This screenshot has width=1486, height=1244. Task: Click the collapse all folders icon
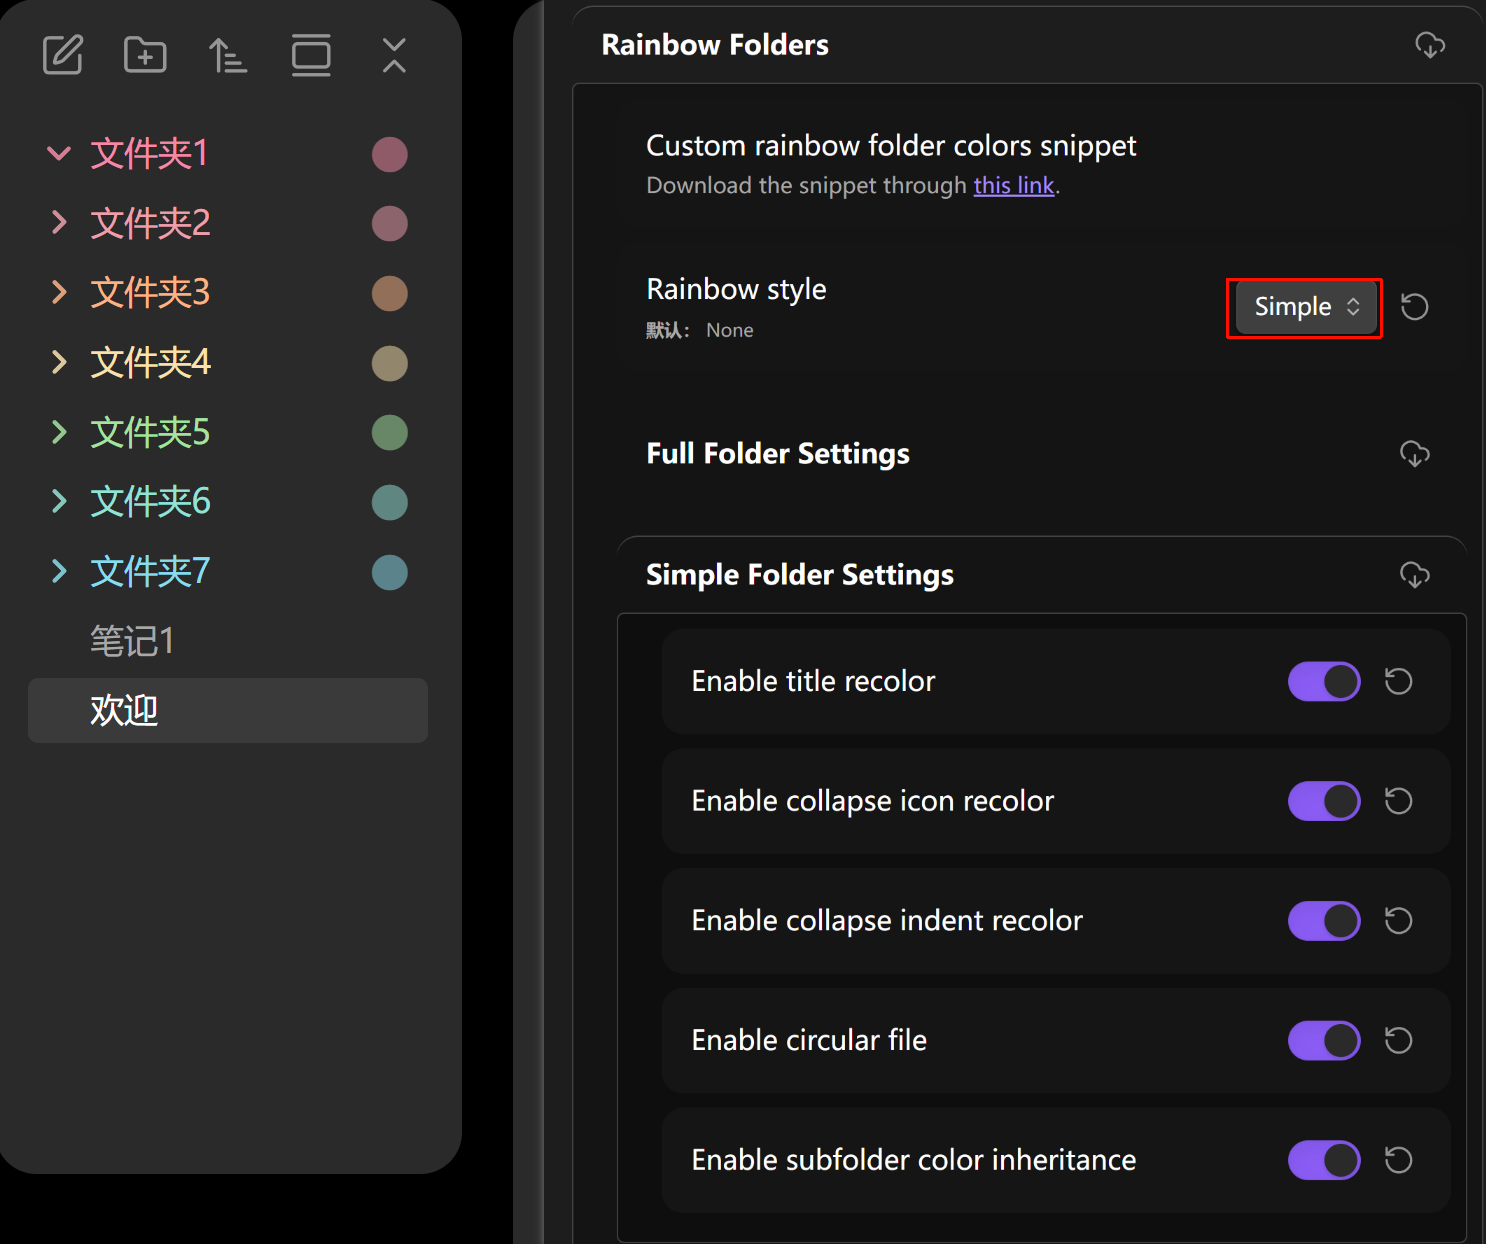click(x=394, y=55)
